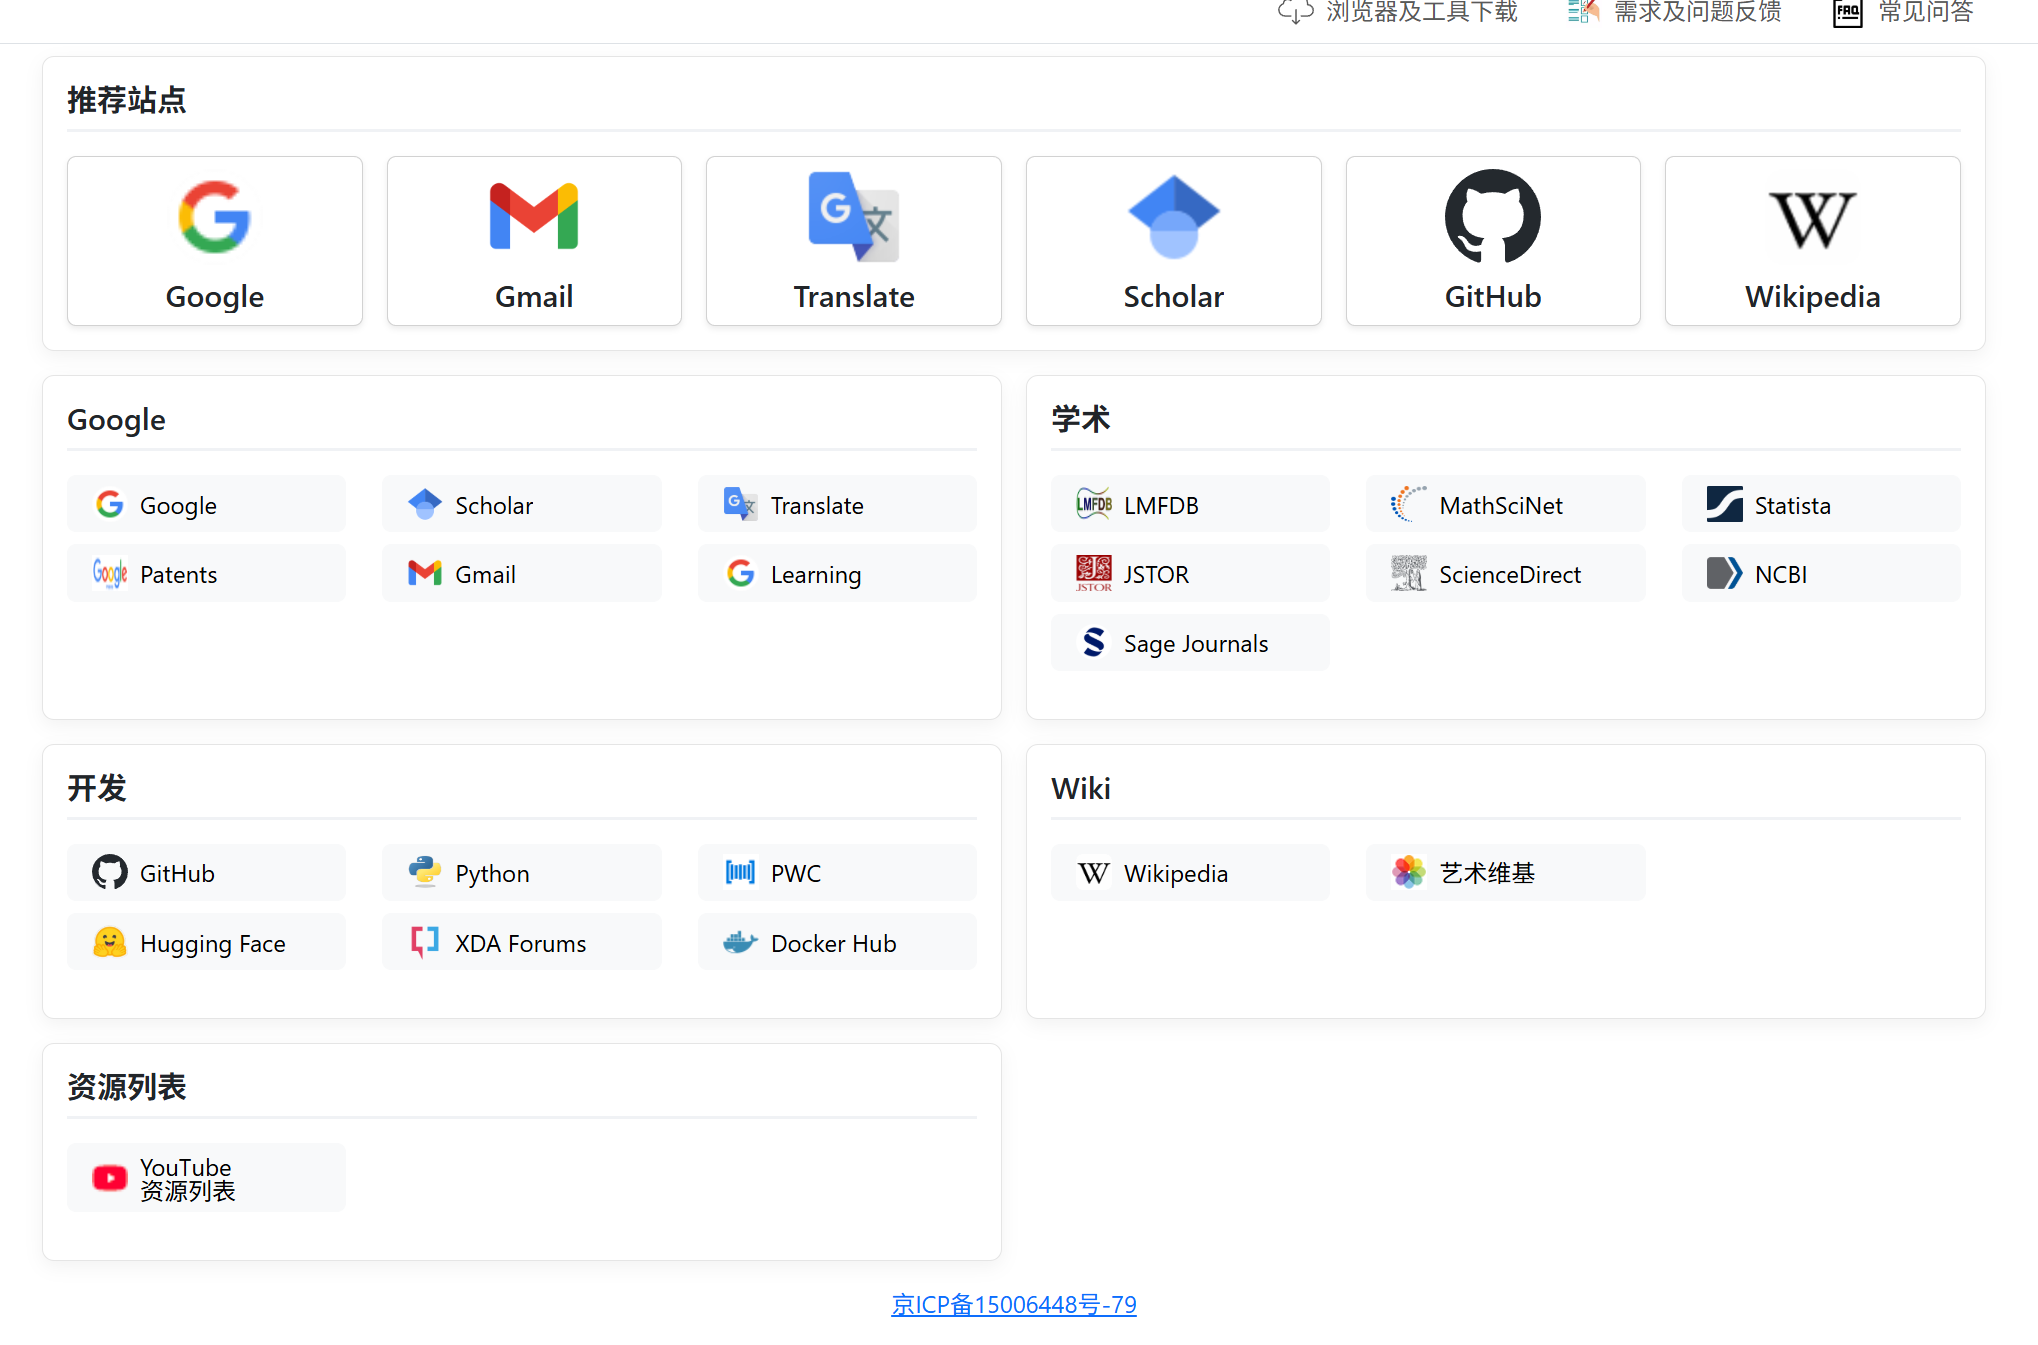
Task: Open the large Gmail card in 推荐站点
Action: [534, 241]
